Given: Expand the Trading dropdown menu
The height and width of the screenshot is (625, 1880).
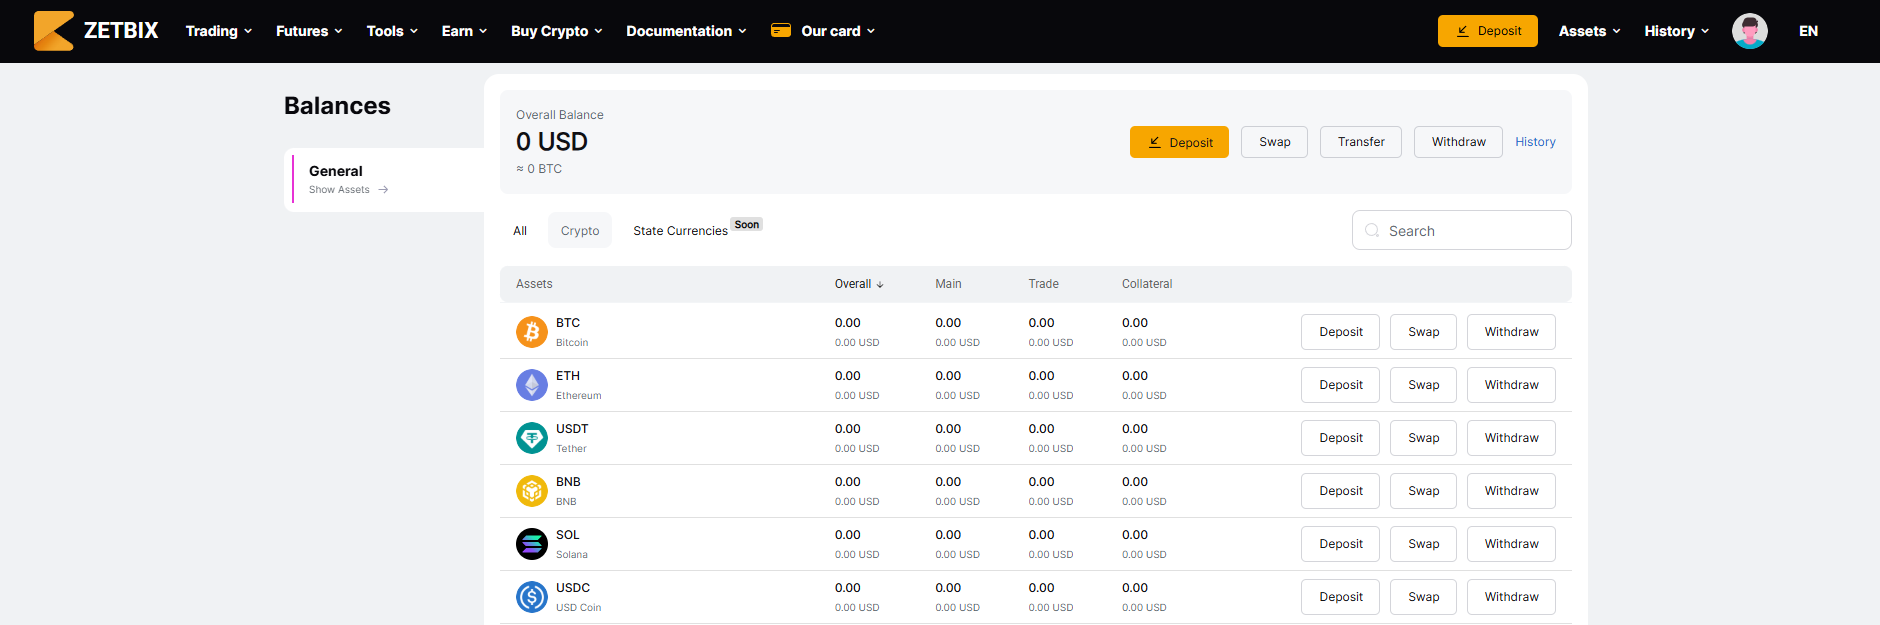Looking at the screenshot, I should pos(219,31).
